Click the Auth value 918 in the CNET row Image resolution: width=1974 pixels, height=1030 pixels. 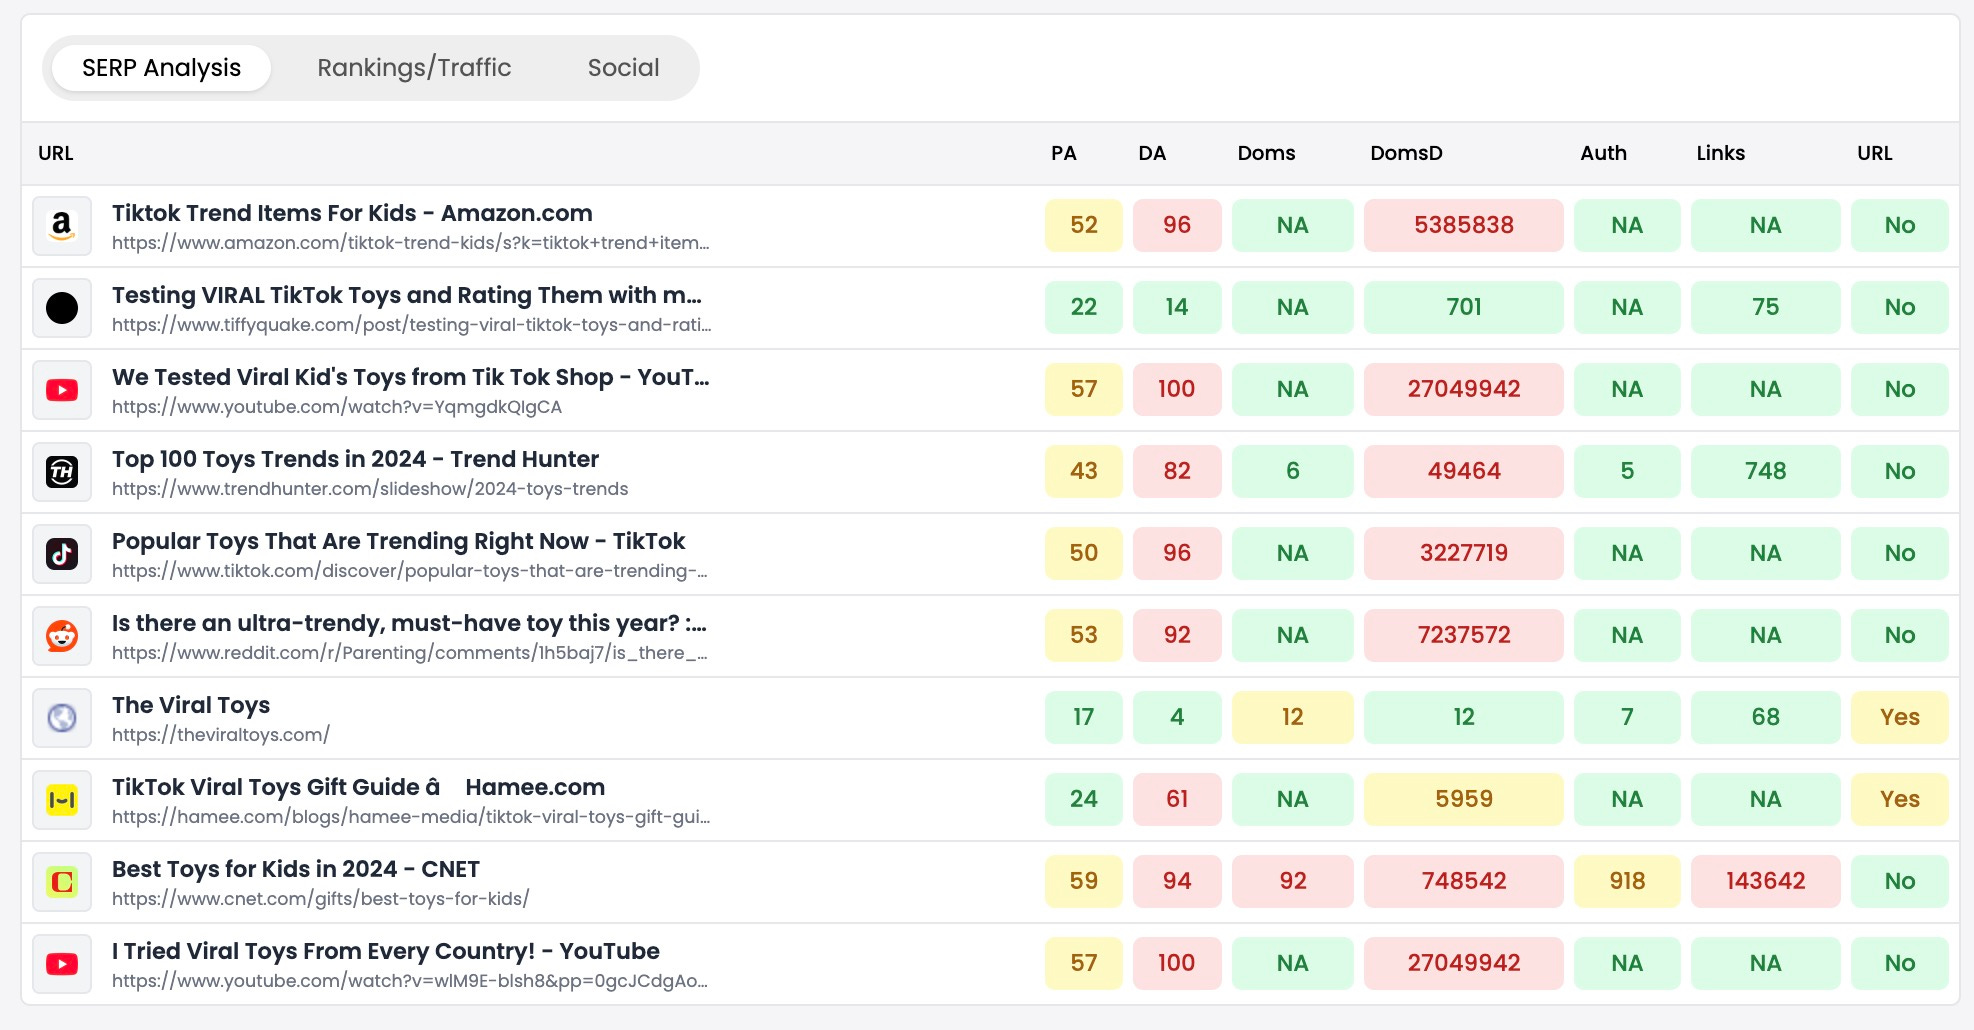coord(1628,881)
